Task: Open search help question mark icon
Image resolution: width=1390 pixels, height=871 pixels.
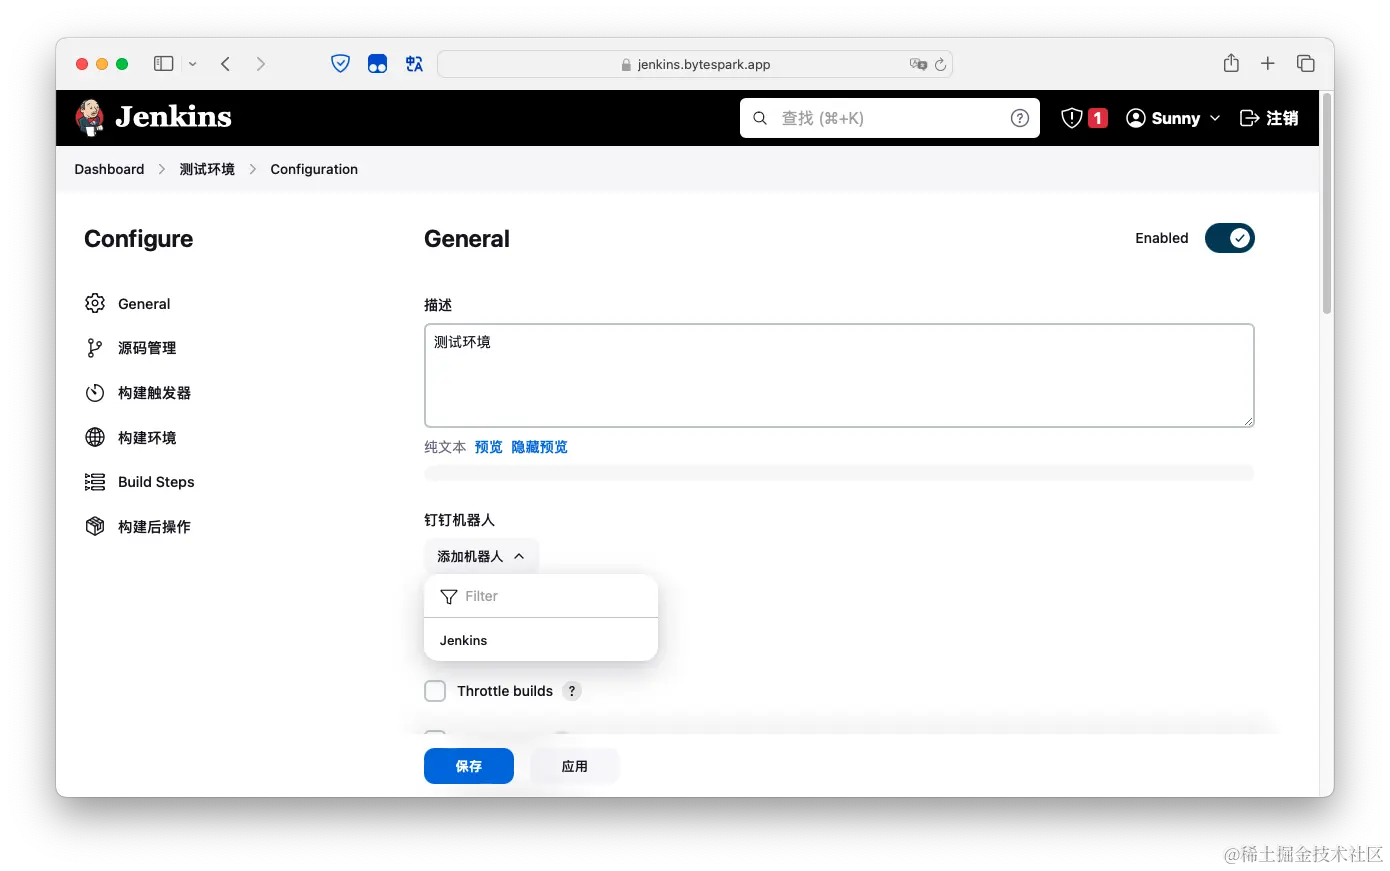Action: click(x=1020, y=118)
